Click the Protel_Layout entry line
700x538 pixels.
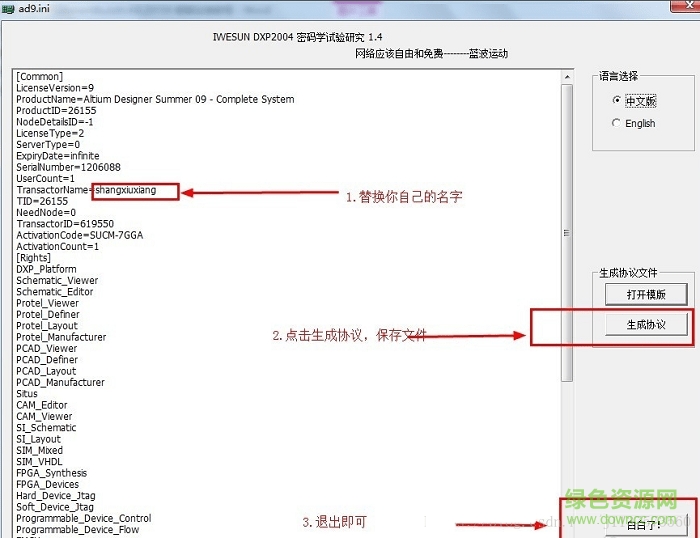pyautogui.click(x=47, y=326)
